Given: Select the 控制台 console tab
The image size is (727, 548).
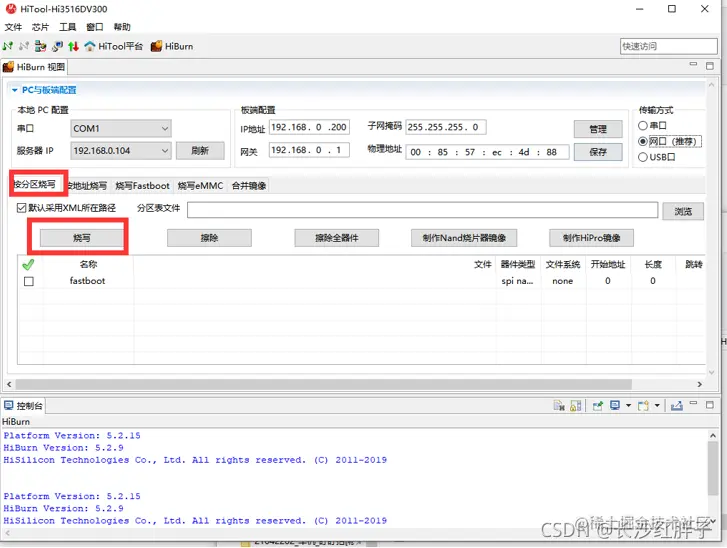Looking at the screenshot, I should pyautogui.click(x=23, y=406).
